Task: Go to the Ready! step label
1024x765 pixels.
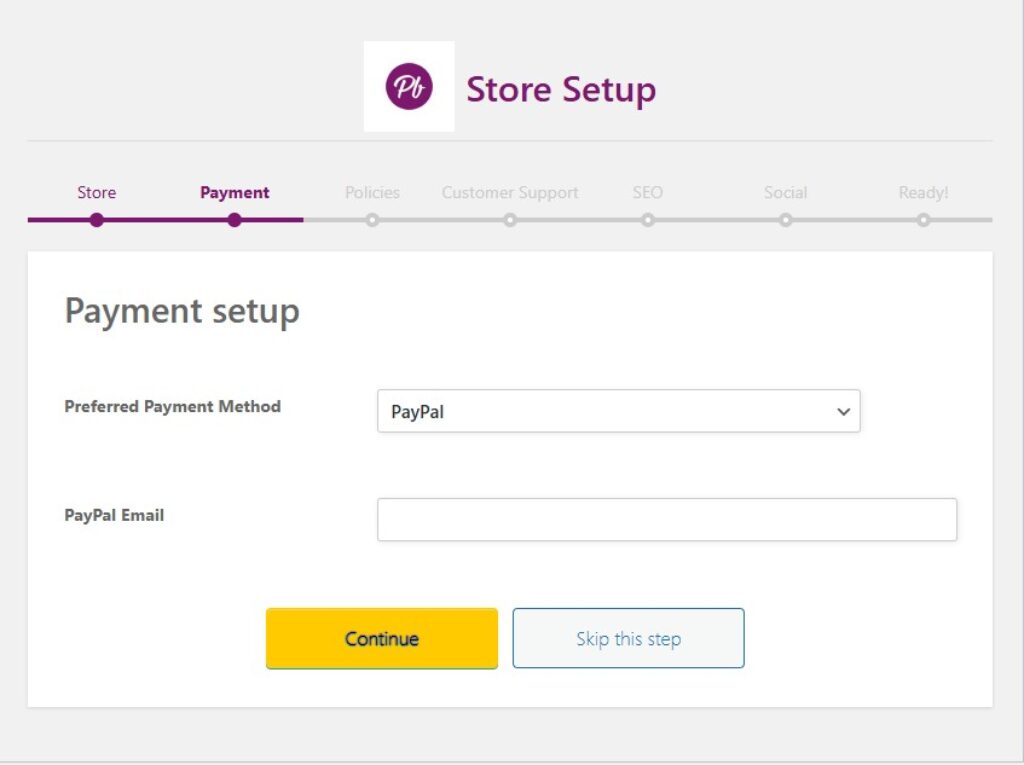Action: point(923,193)
